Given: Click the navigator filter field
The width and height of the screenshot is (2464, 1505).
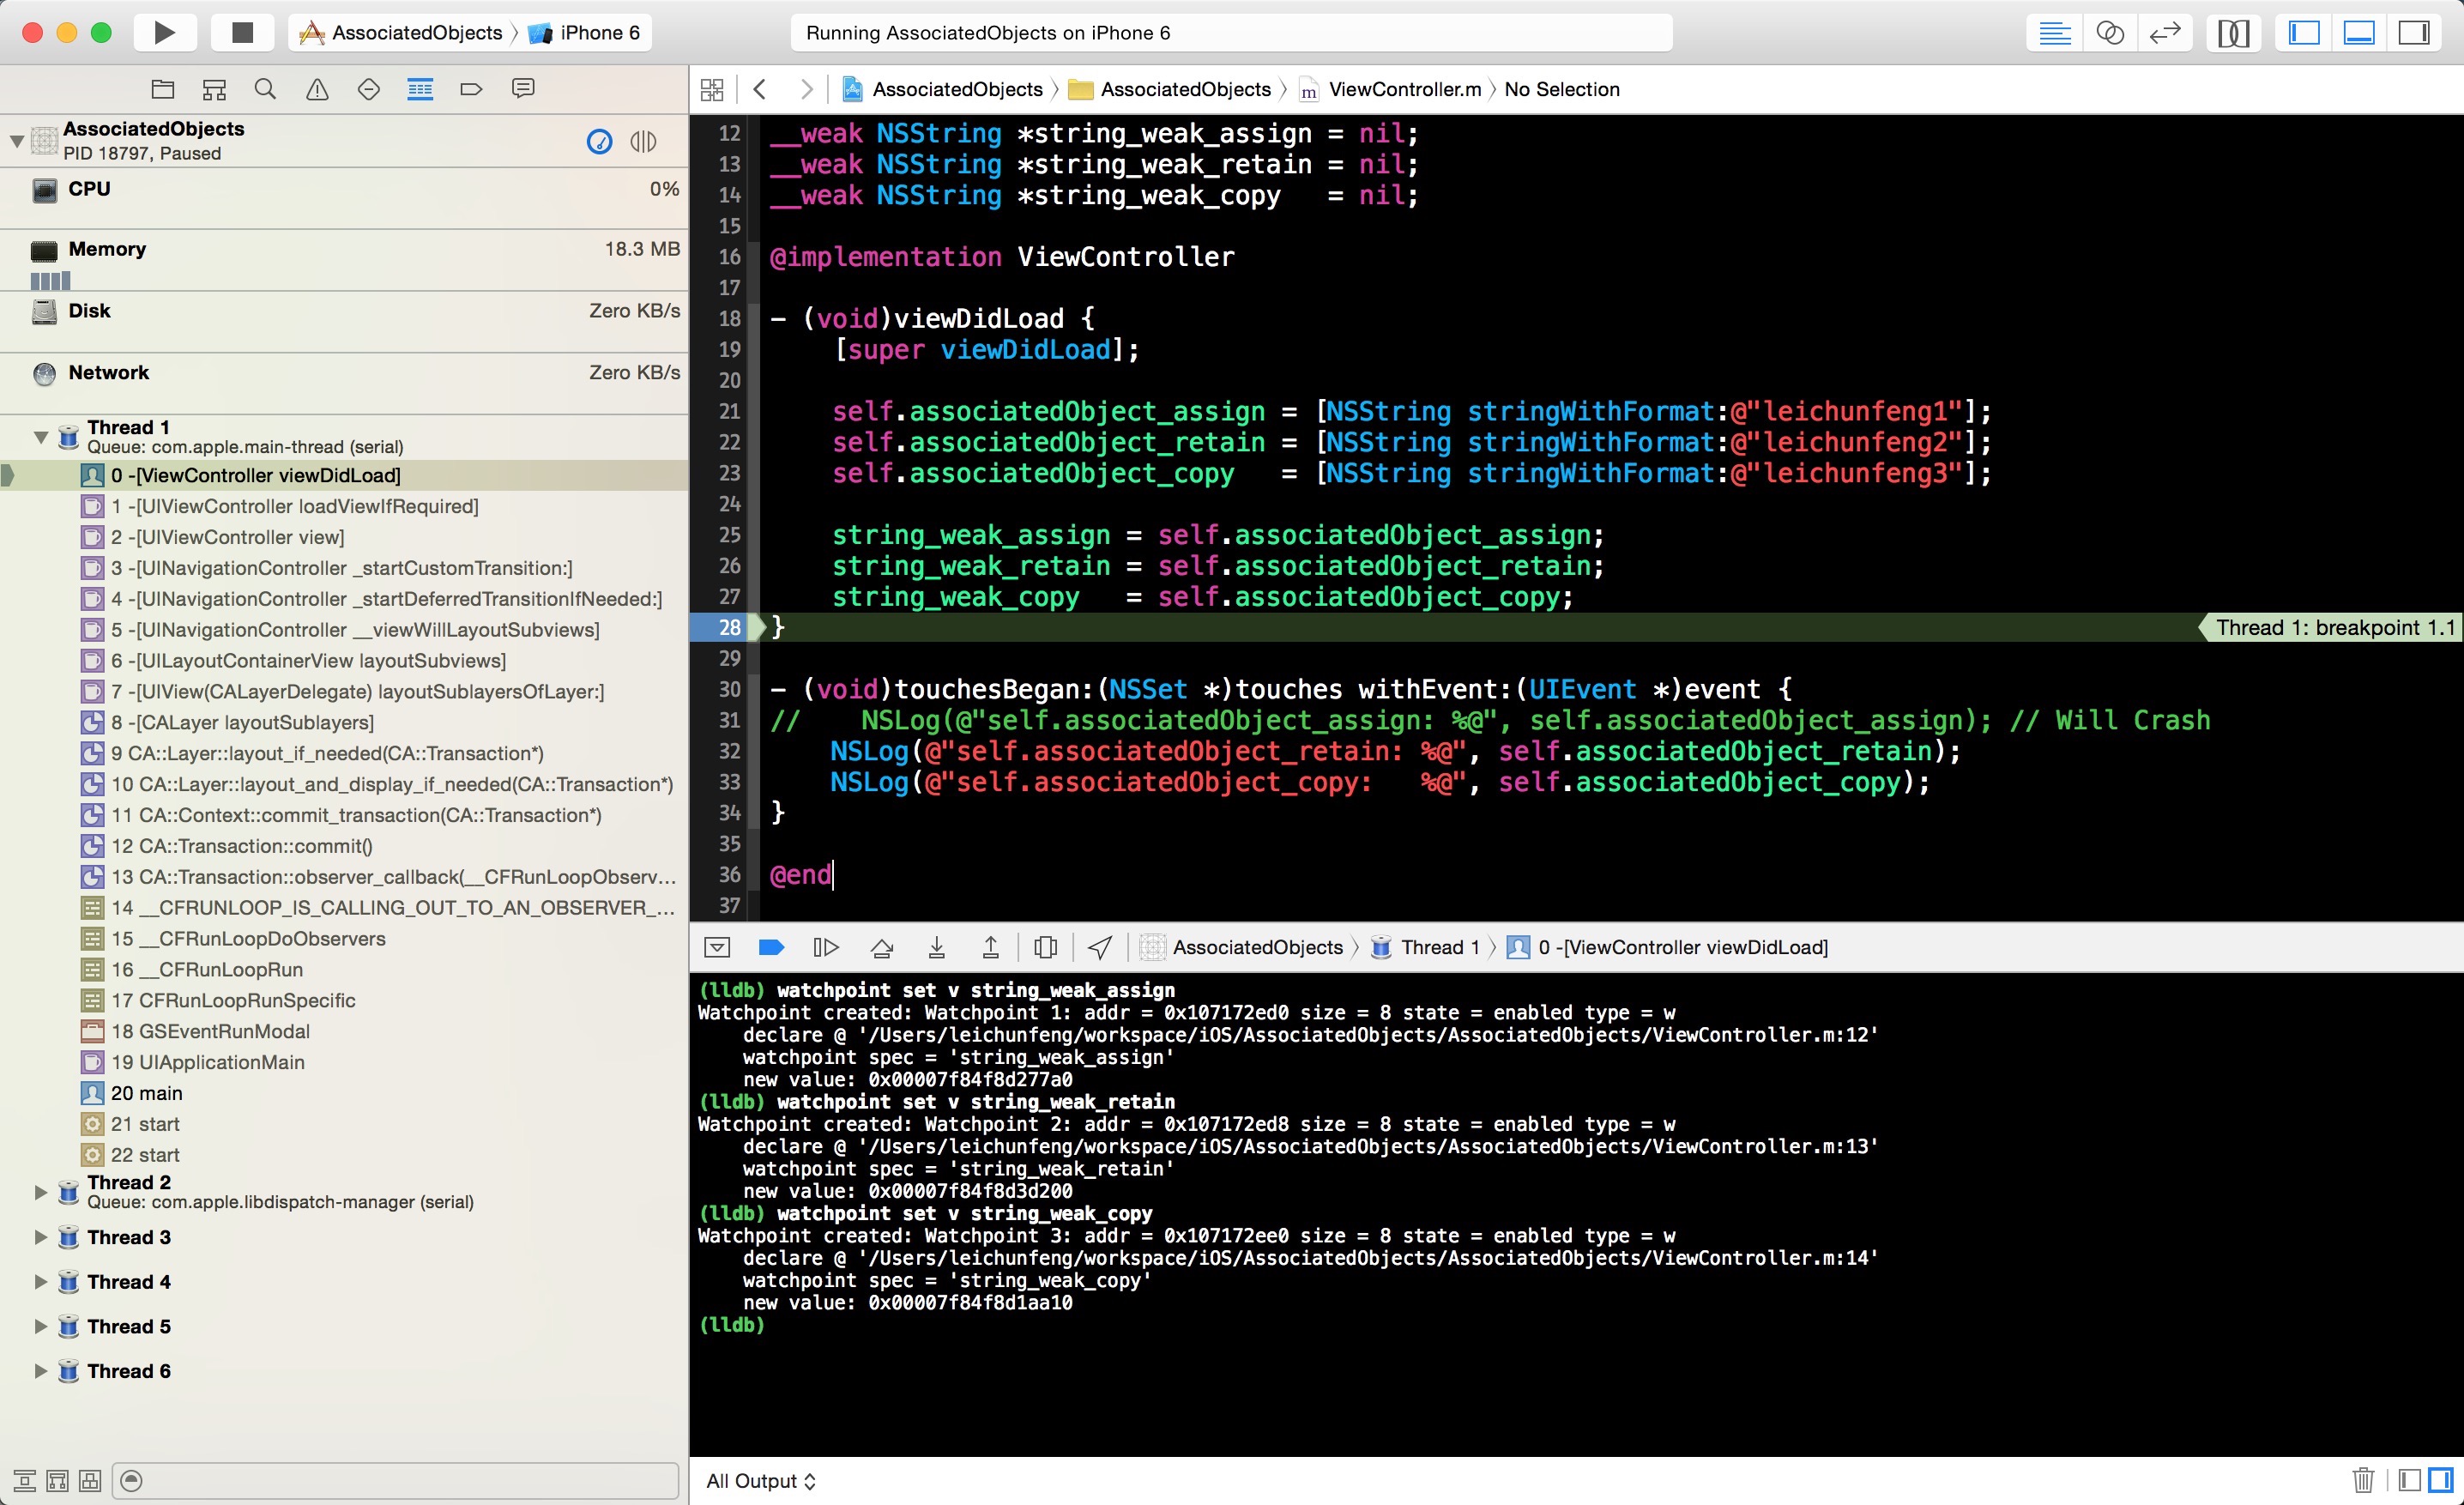Looking at the screenshot, I should [400, 1480].
